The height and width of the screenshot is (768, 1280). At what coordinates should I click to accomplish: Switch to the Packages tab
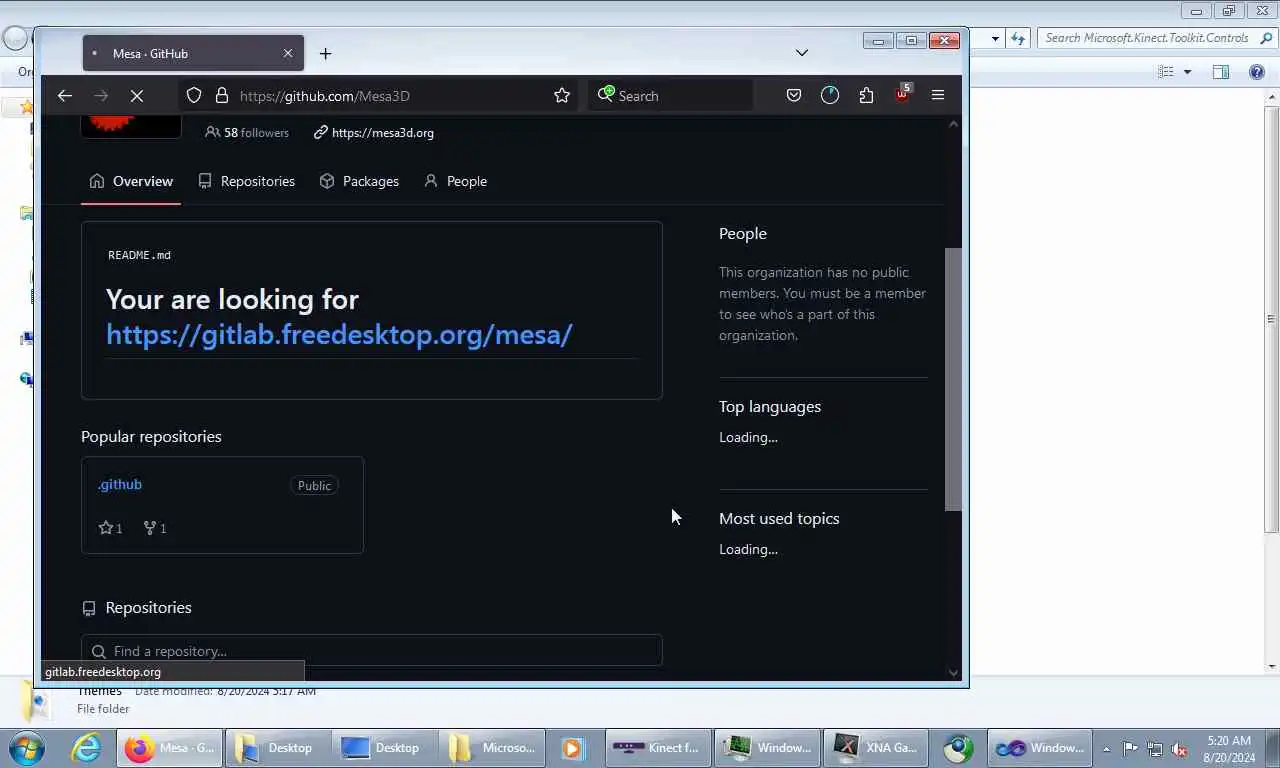pos(359,181)
